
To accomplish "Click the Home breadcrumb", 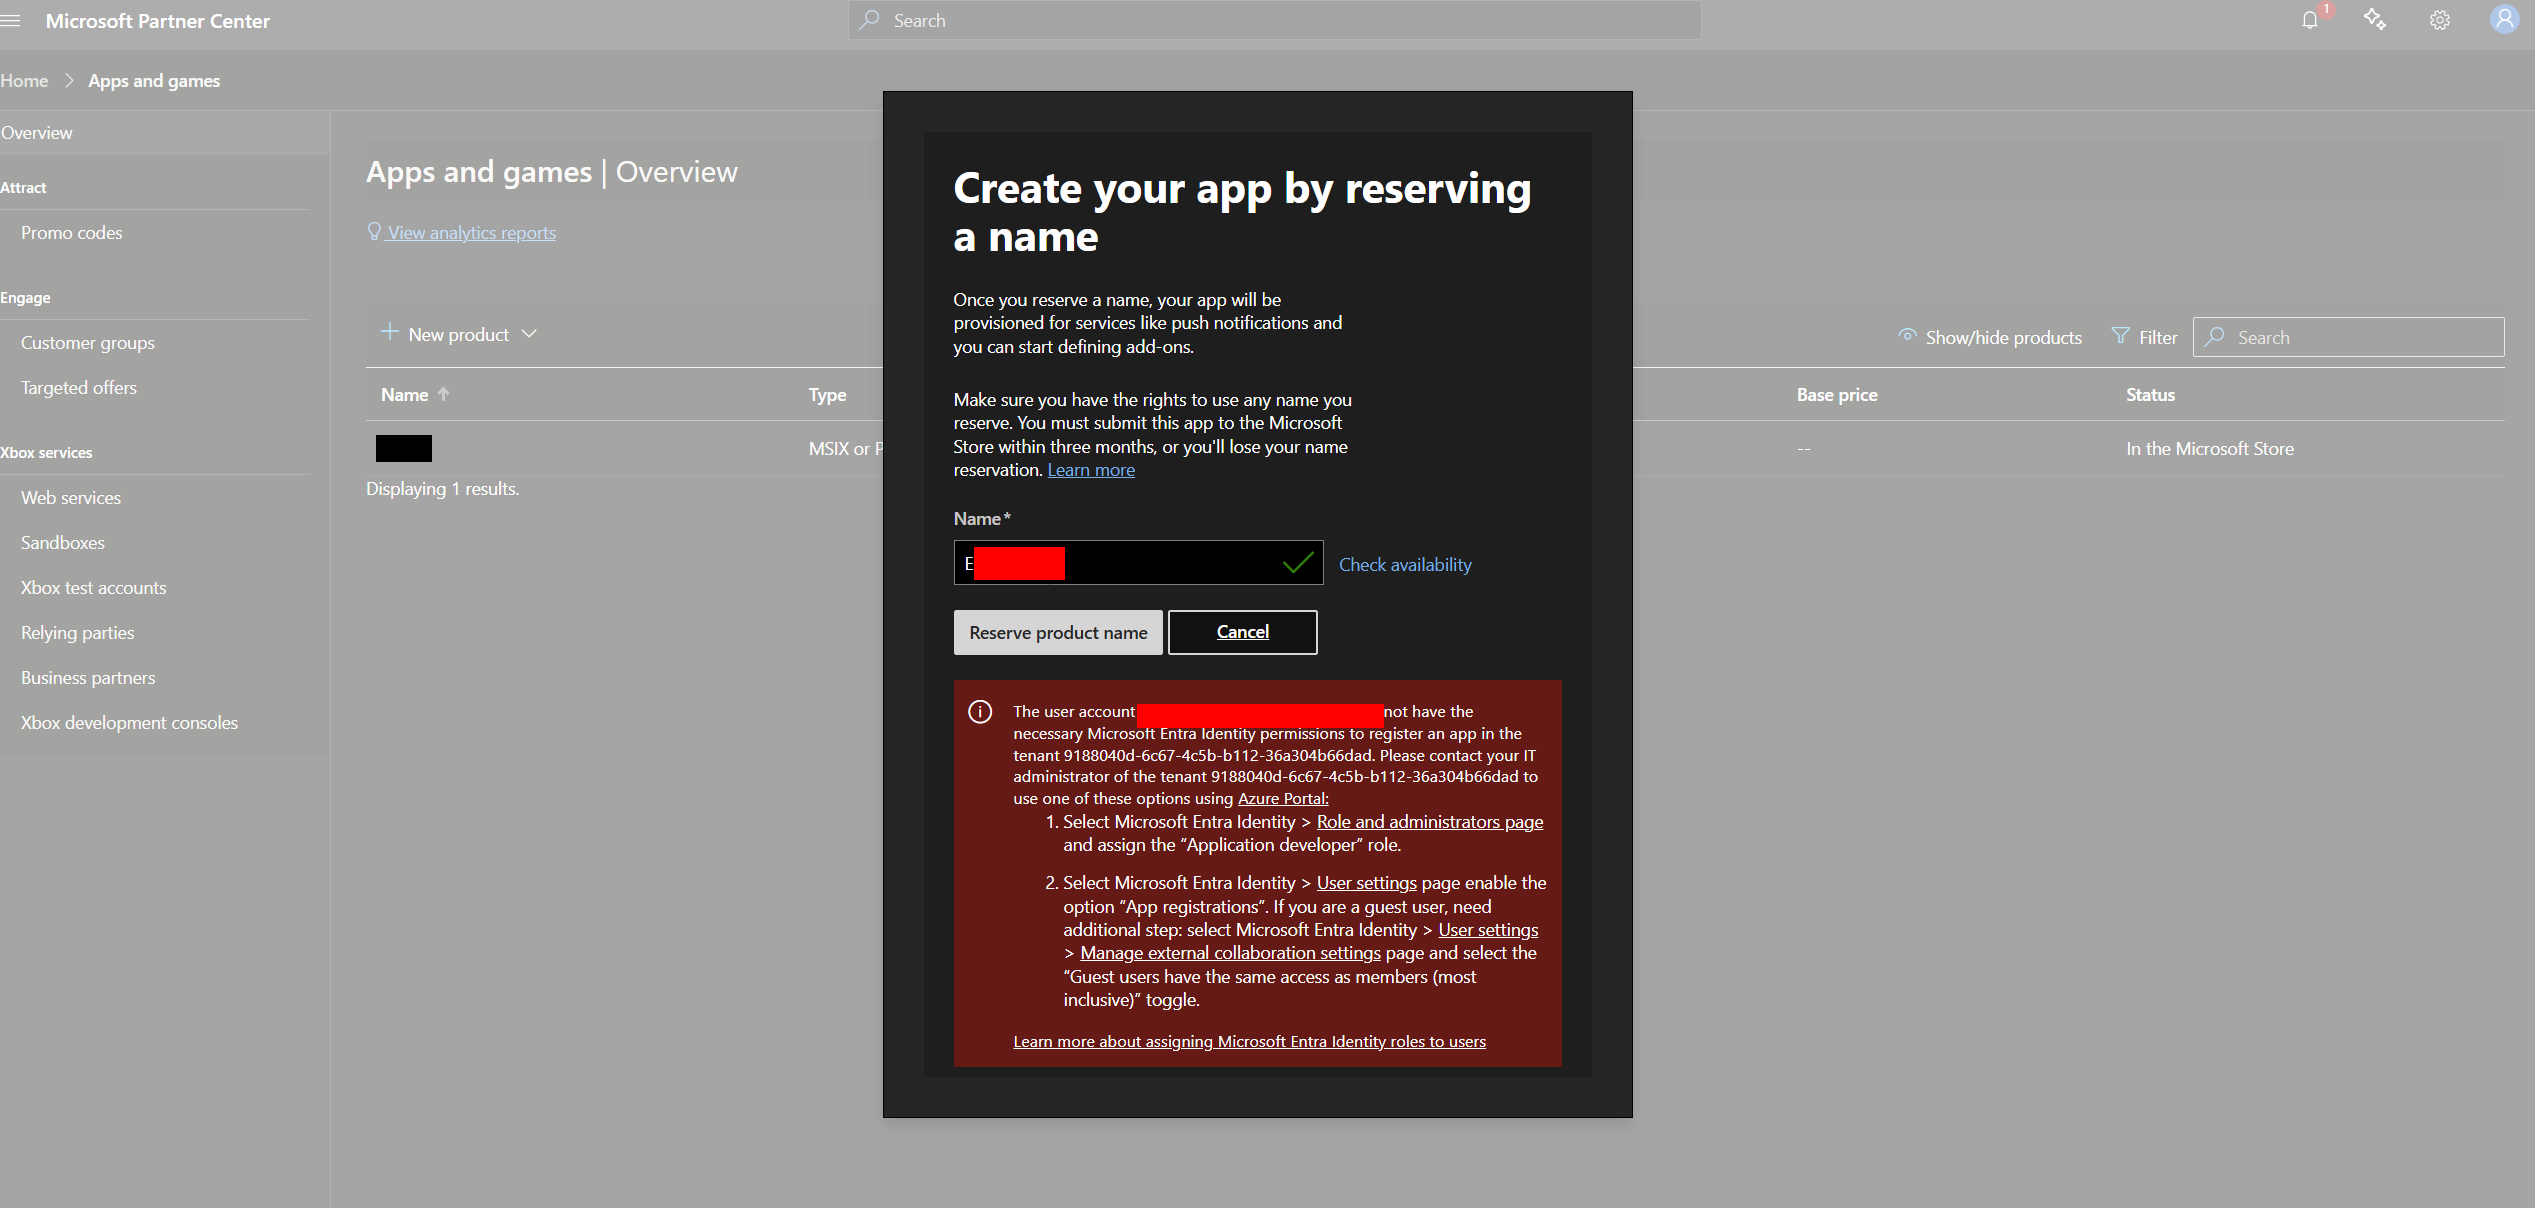I will [x=24, y=81].
